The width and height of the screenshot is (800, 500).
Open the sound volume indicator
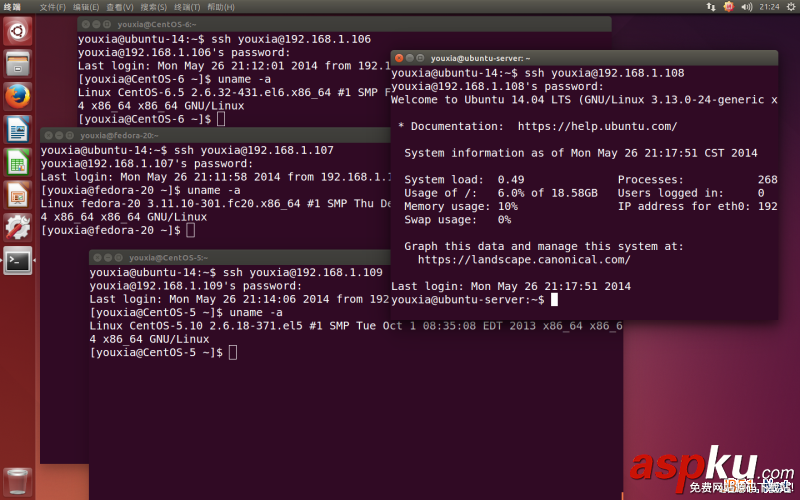click(746, 7)
